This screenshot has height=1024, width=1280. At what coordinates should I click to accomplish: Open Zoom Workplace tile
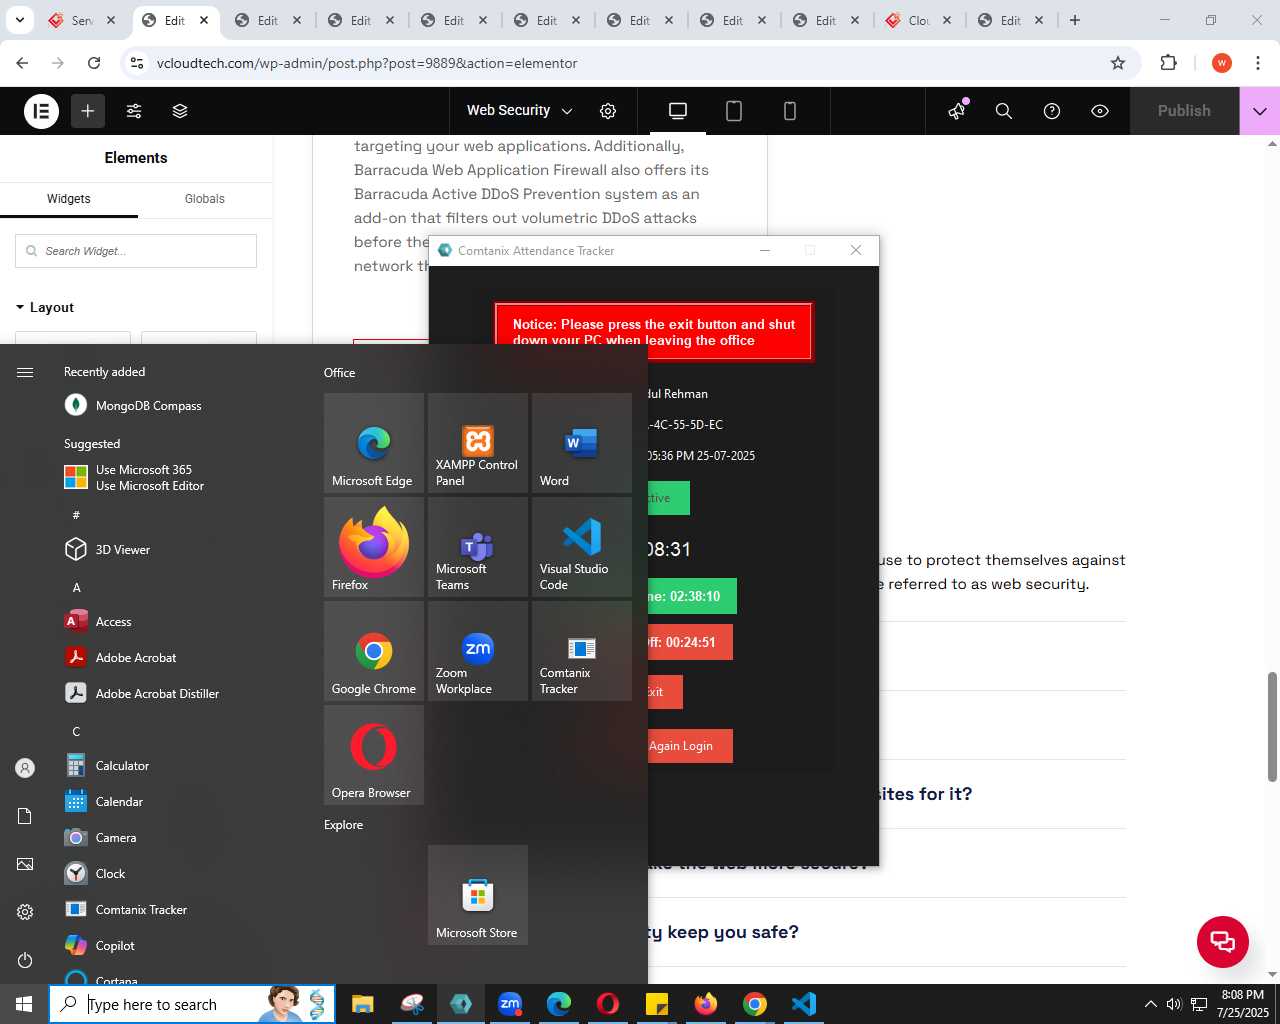(478, 651)
